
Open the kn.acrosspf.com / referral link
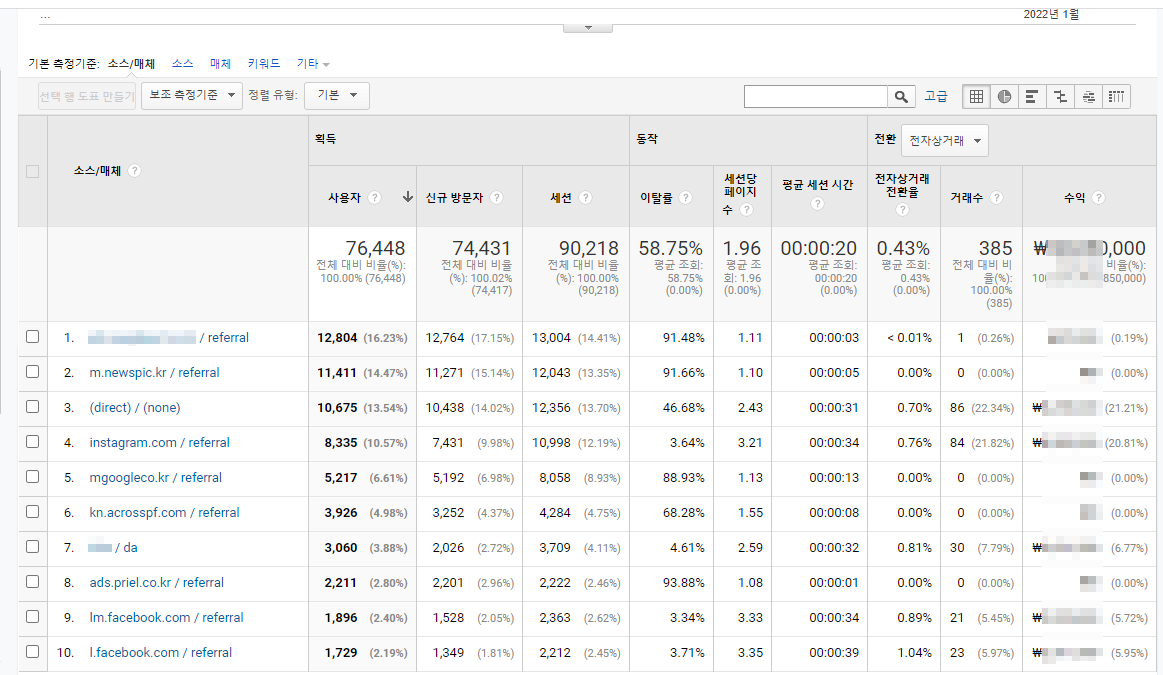(164, 512)
